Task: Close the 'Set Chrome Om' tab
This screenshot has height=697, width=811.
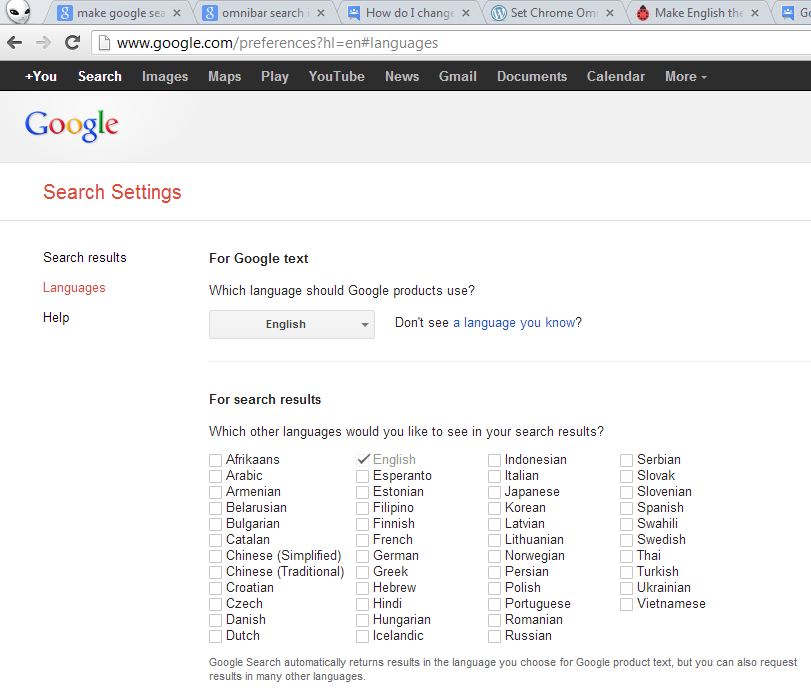Action: coord(610,13)
